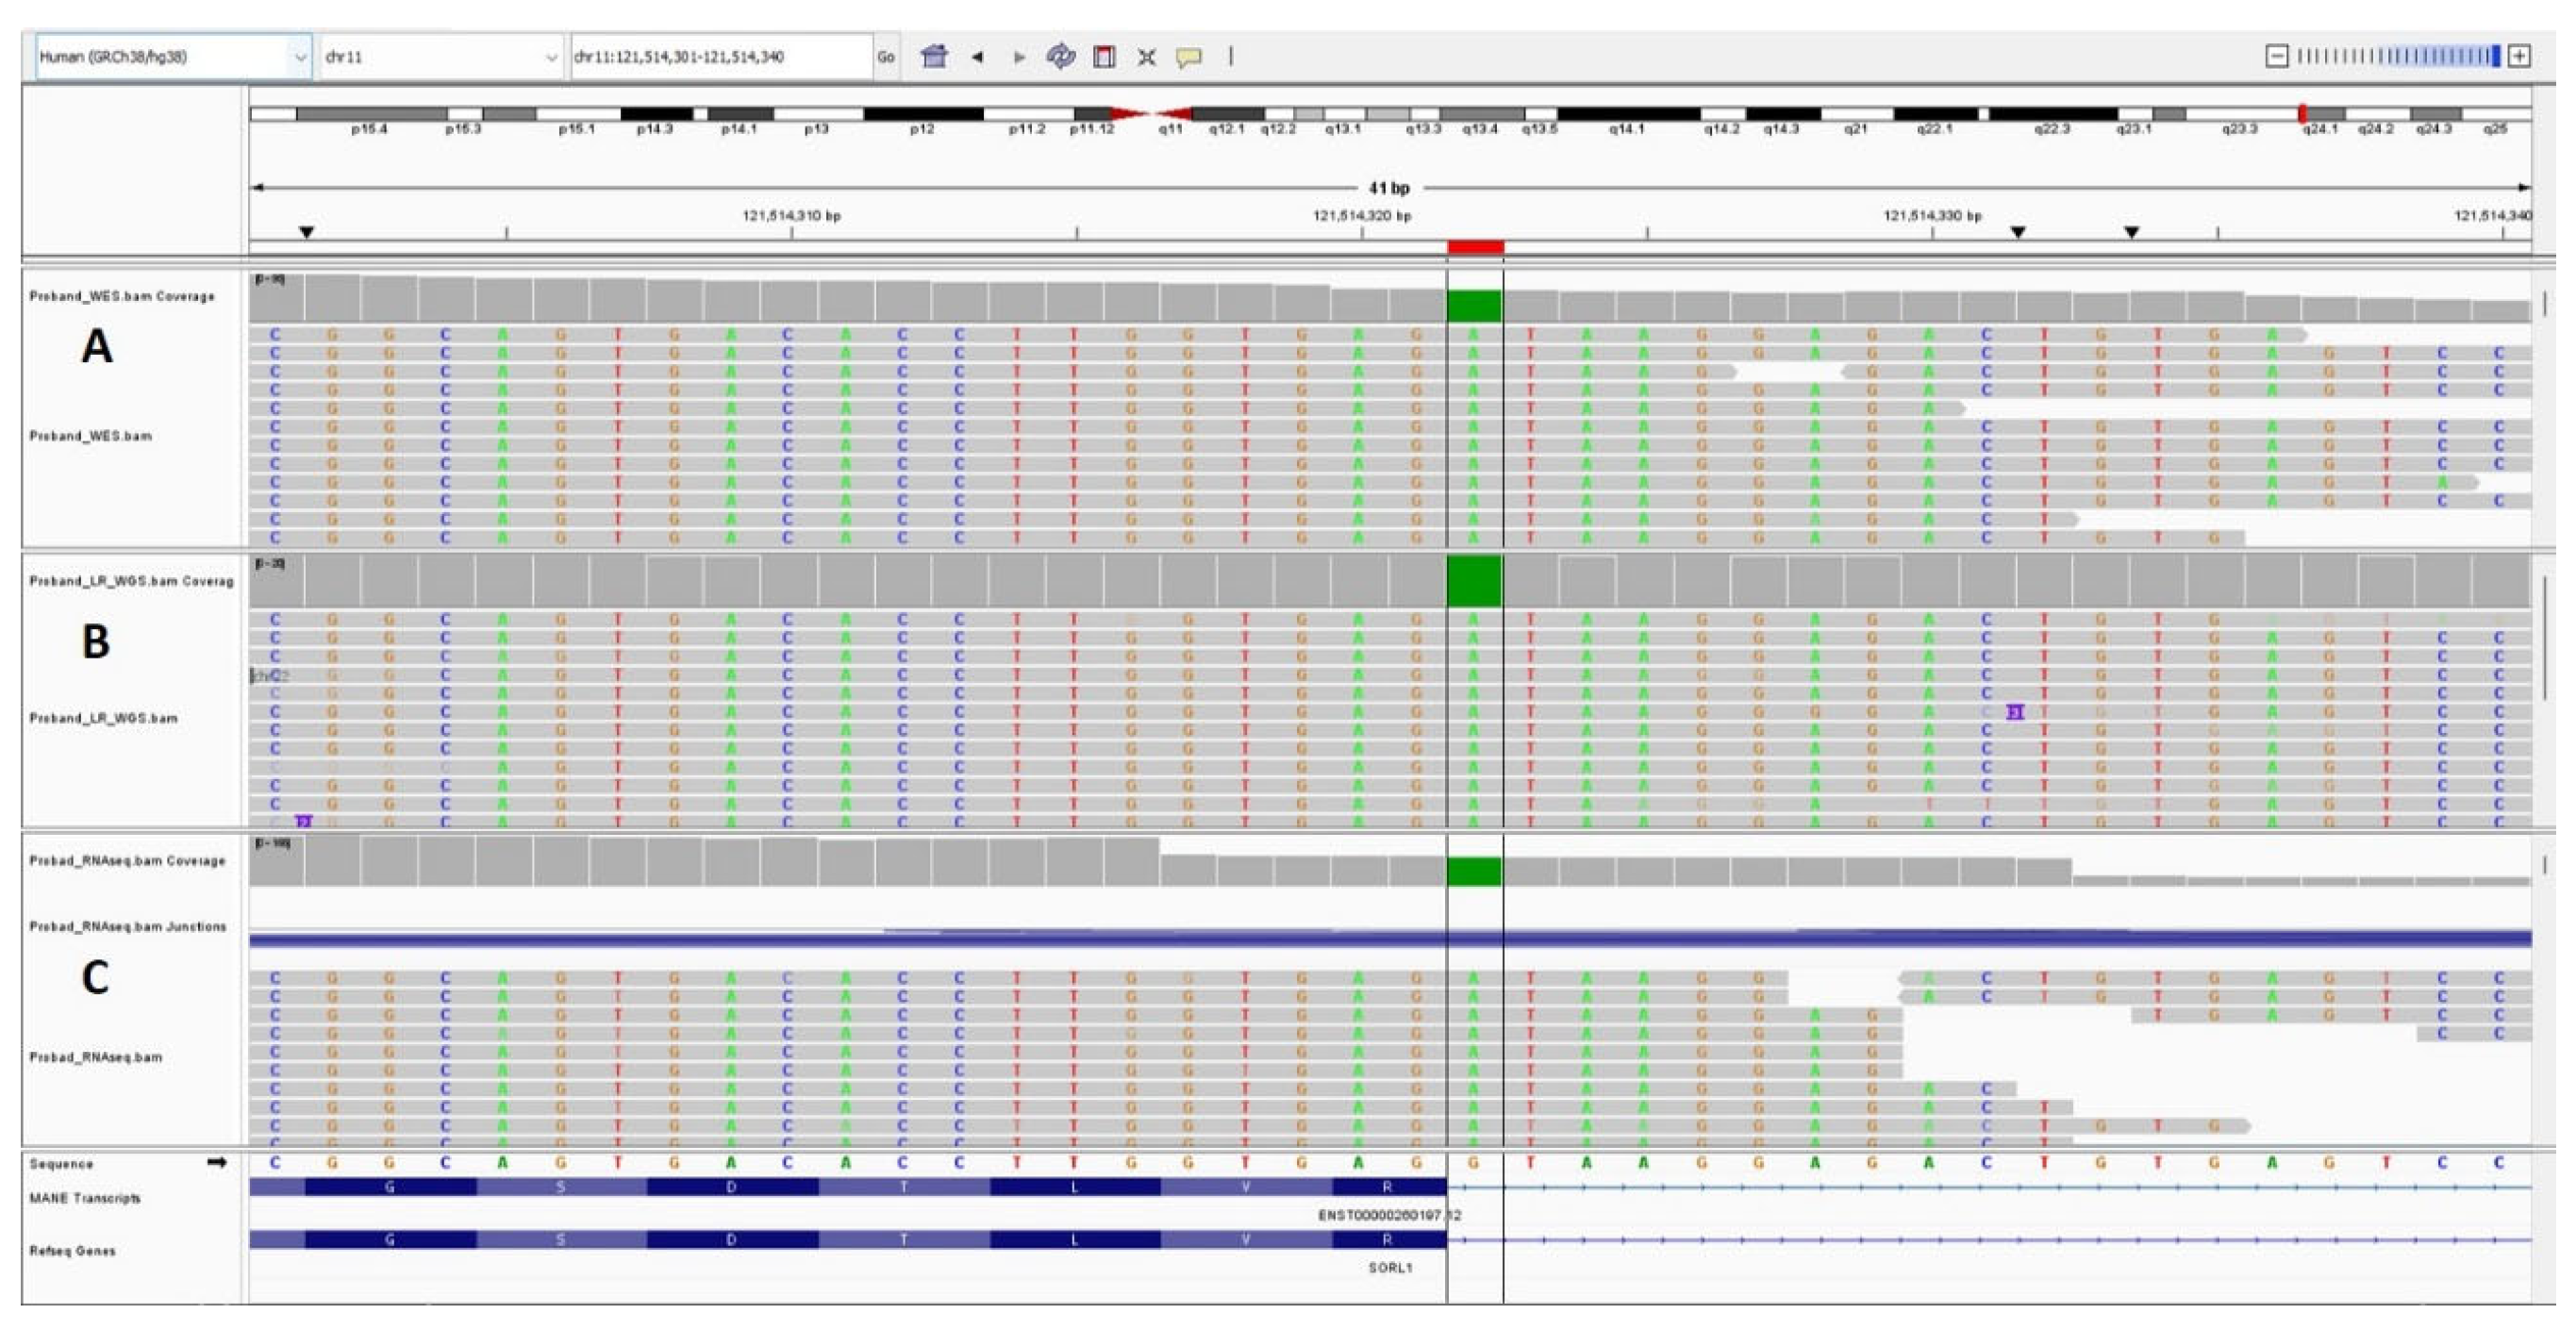Go back with the left arrow icon
The image size is (2576, 1331).
pos(977,57)
